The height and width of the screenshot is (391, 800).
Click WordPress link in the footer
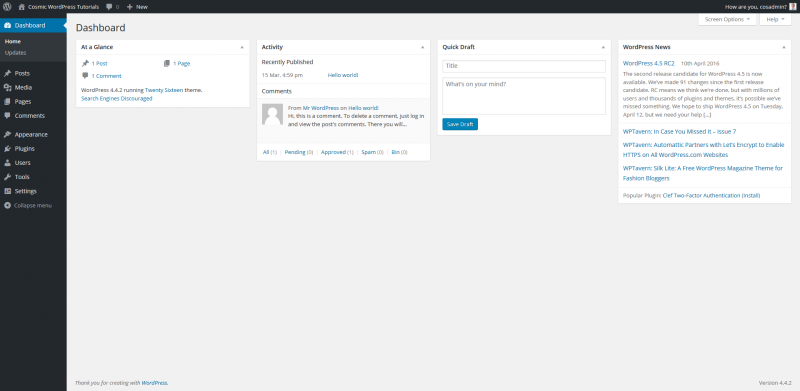[x=155, y=383]
